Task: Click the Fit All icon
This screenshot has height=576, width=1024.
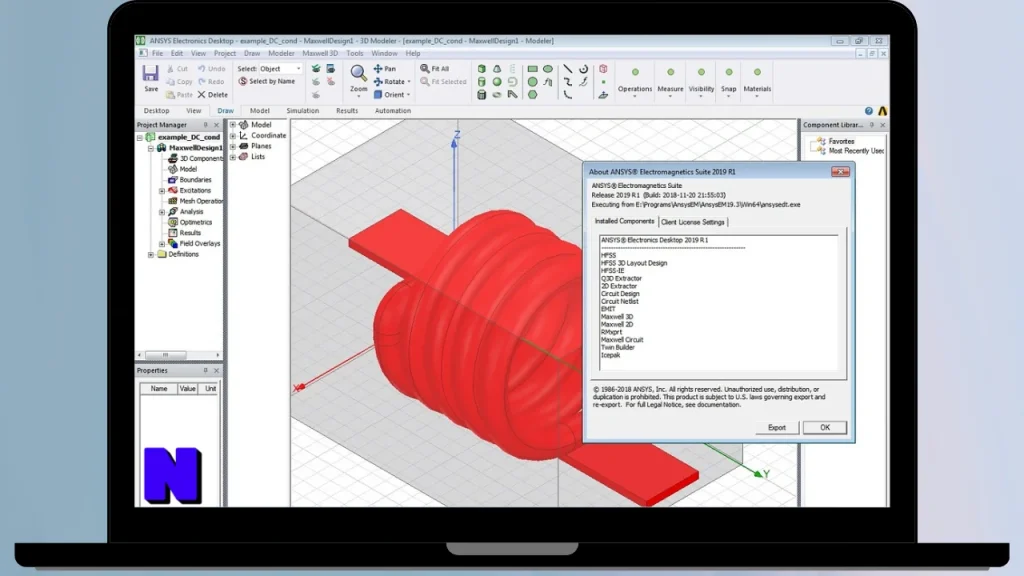Action: click(425, 69)
